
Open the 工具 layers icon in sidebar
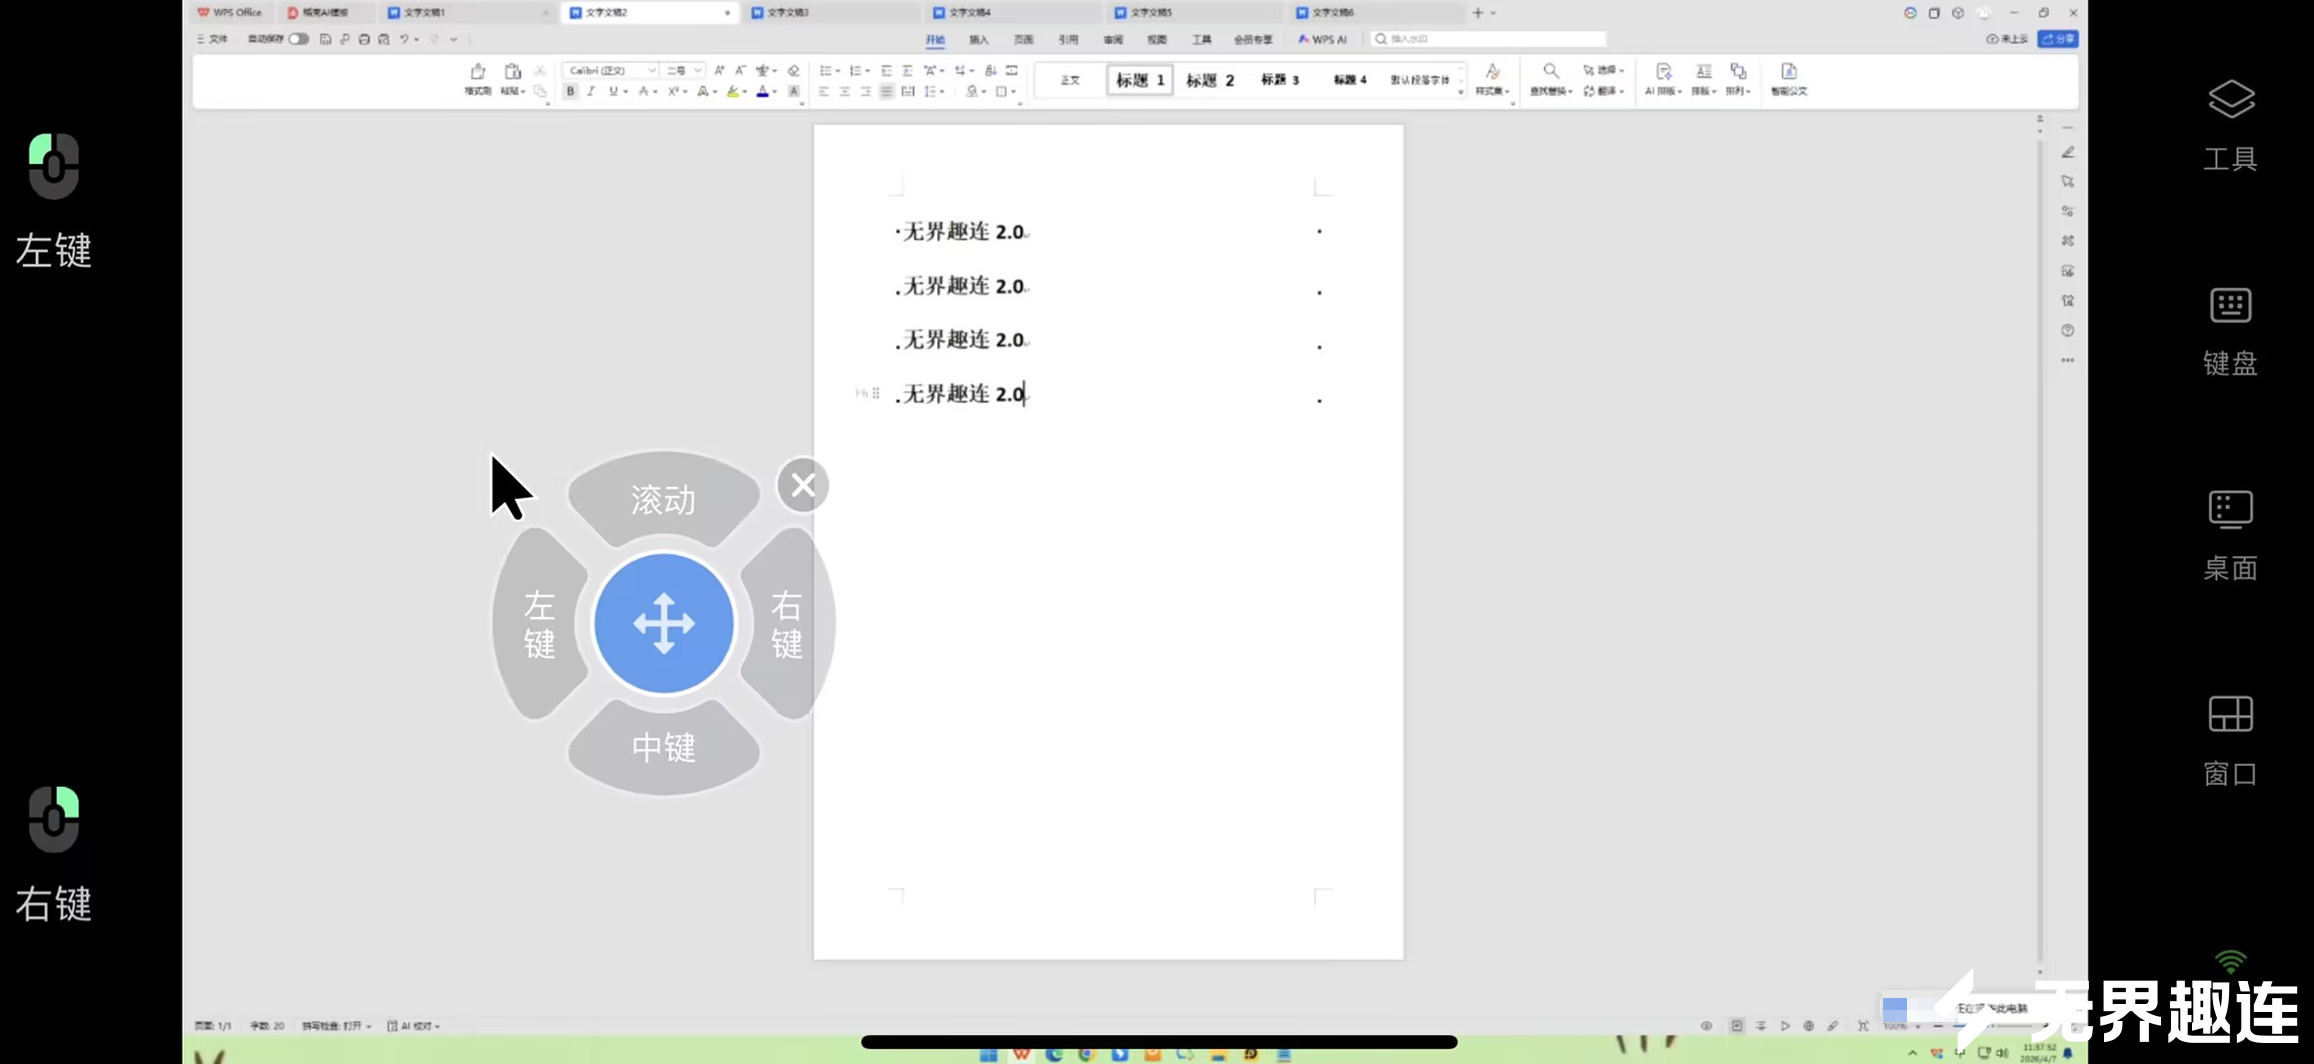pos(2230,100)
